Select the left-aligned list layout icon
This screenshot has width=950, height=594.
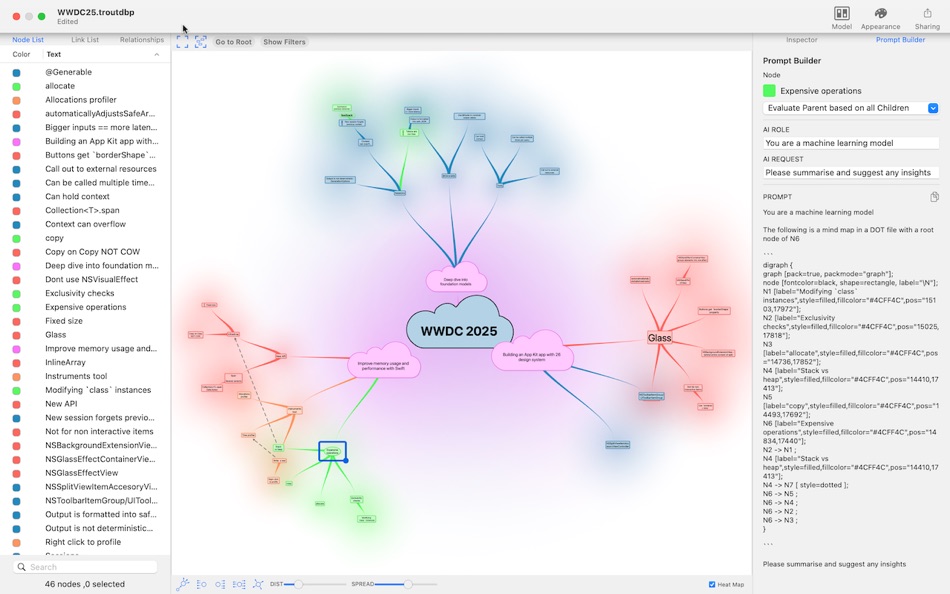tap(202, 584)
